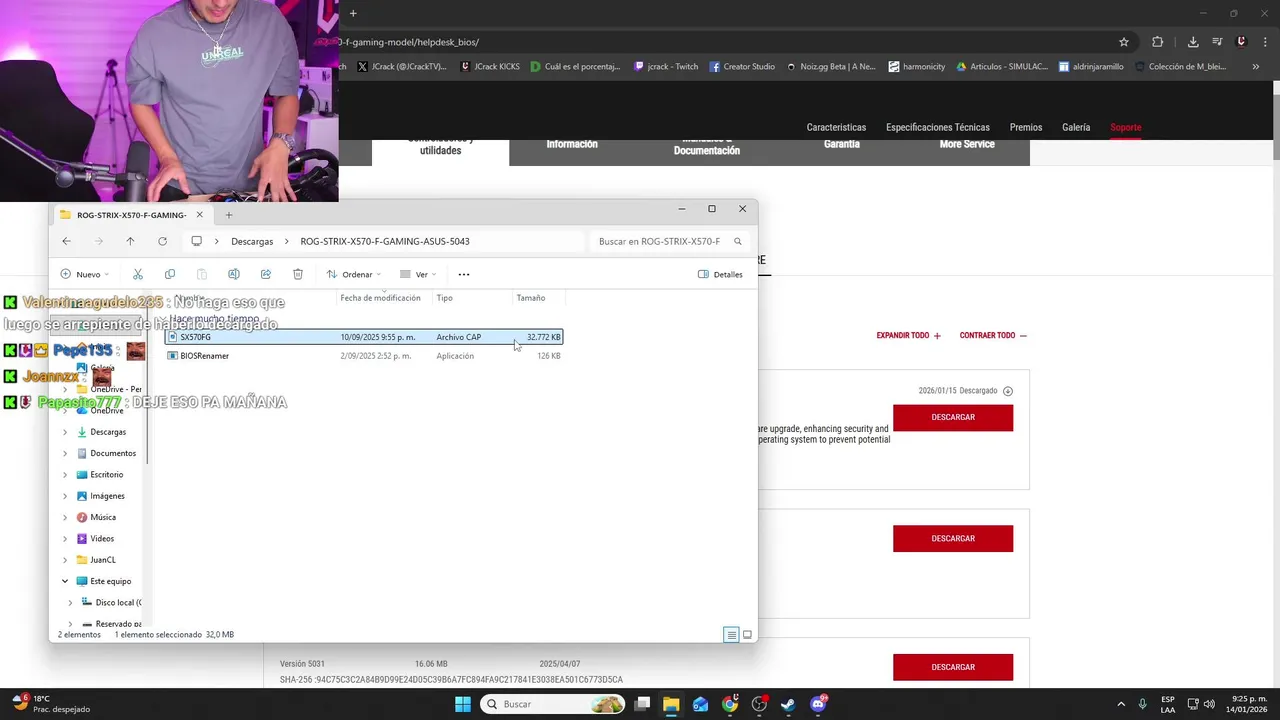The image size is (1280, 720).
Task: Toggle the Detalles pane in Explorer
Action: pyautogui.click(x=720, y=274)
